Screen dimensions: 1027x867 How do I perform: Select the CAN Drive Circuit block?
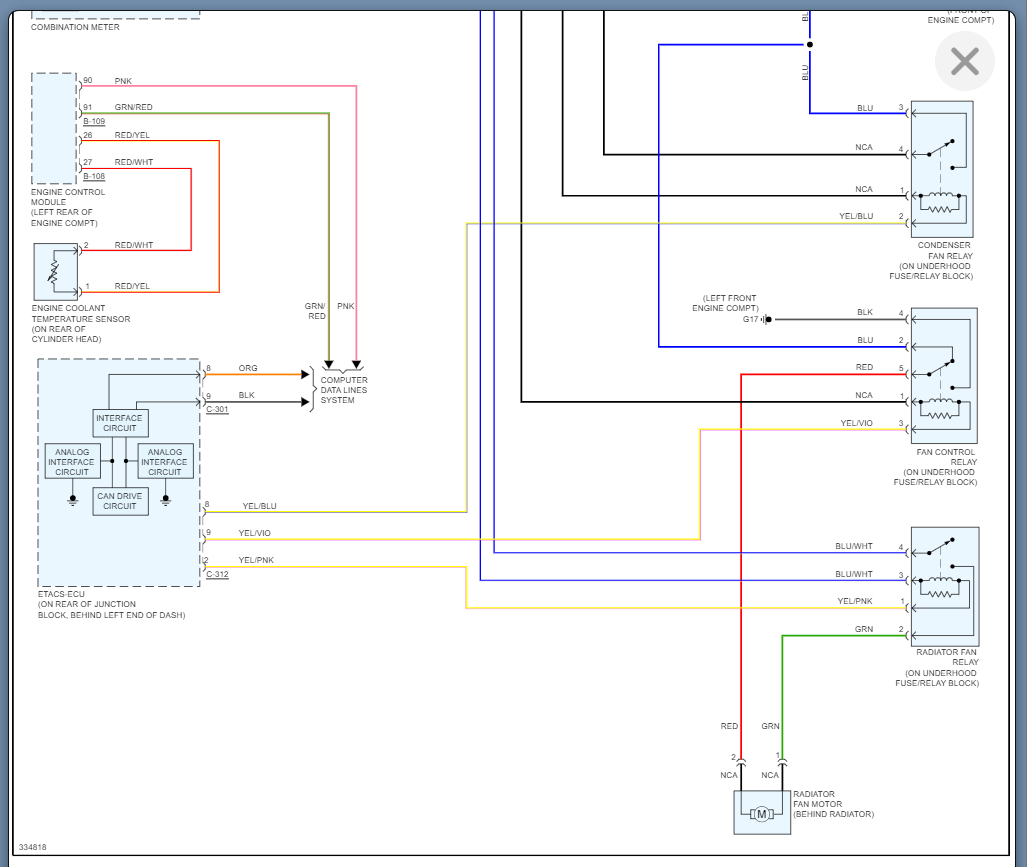click(x=120, y=501)
